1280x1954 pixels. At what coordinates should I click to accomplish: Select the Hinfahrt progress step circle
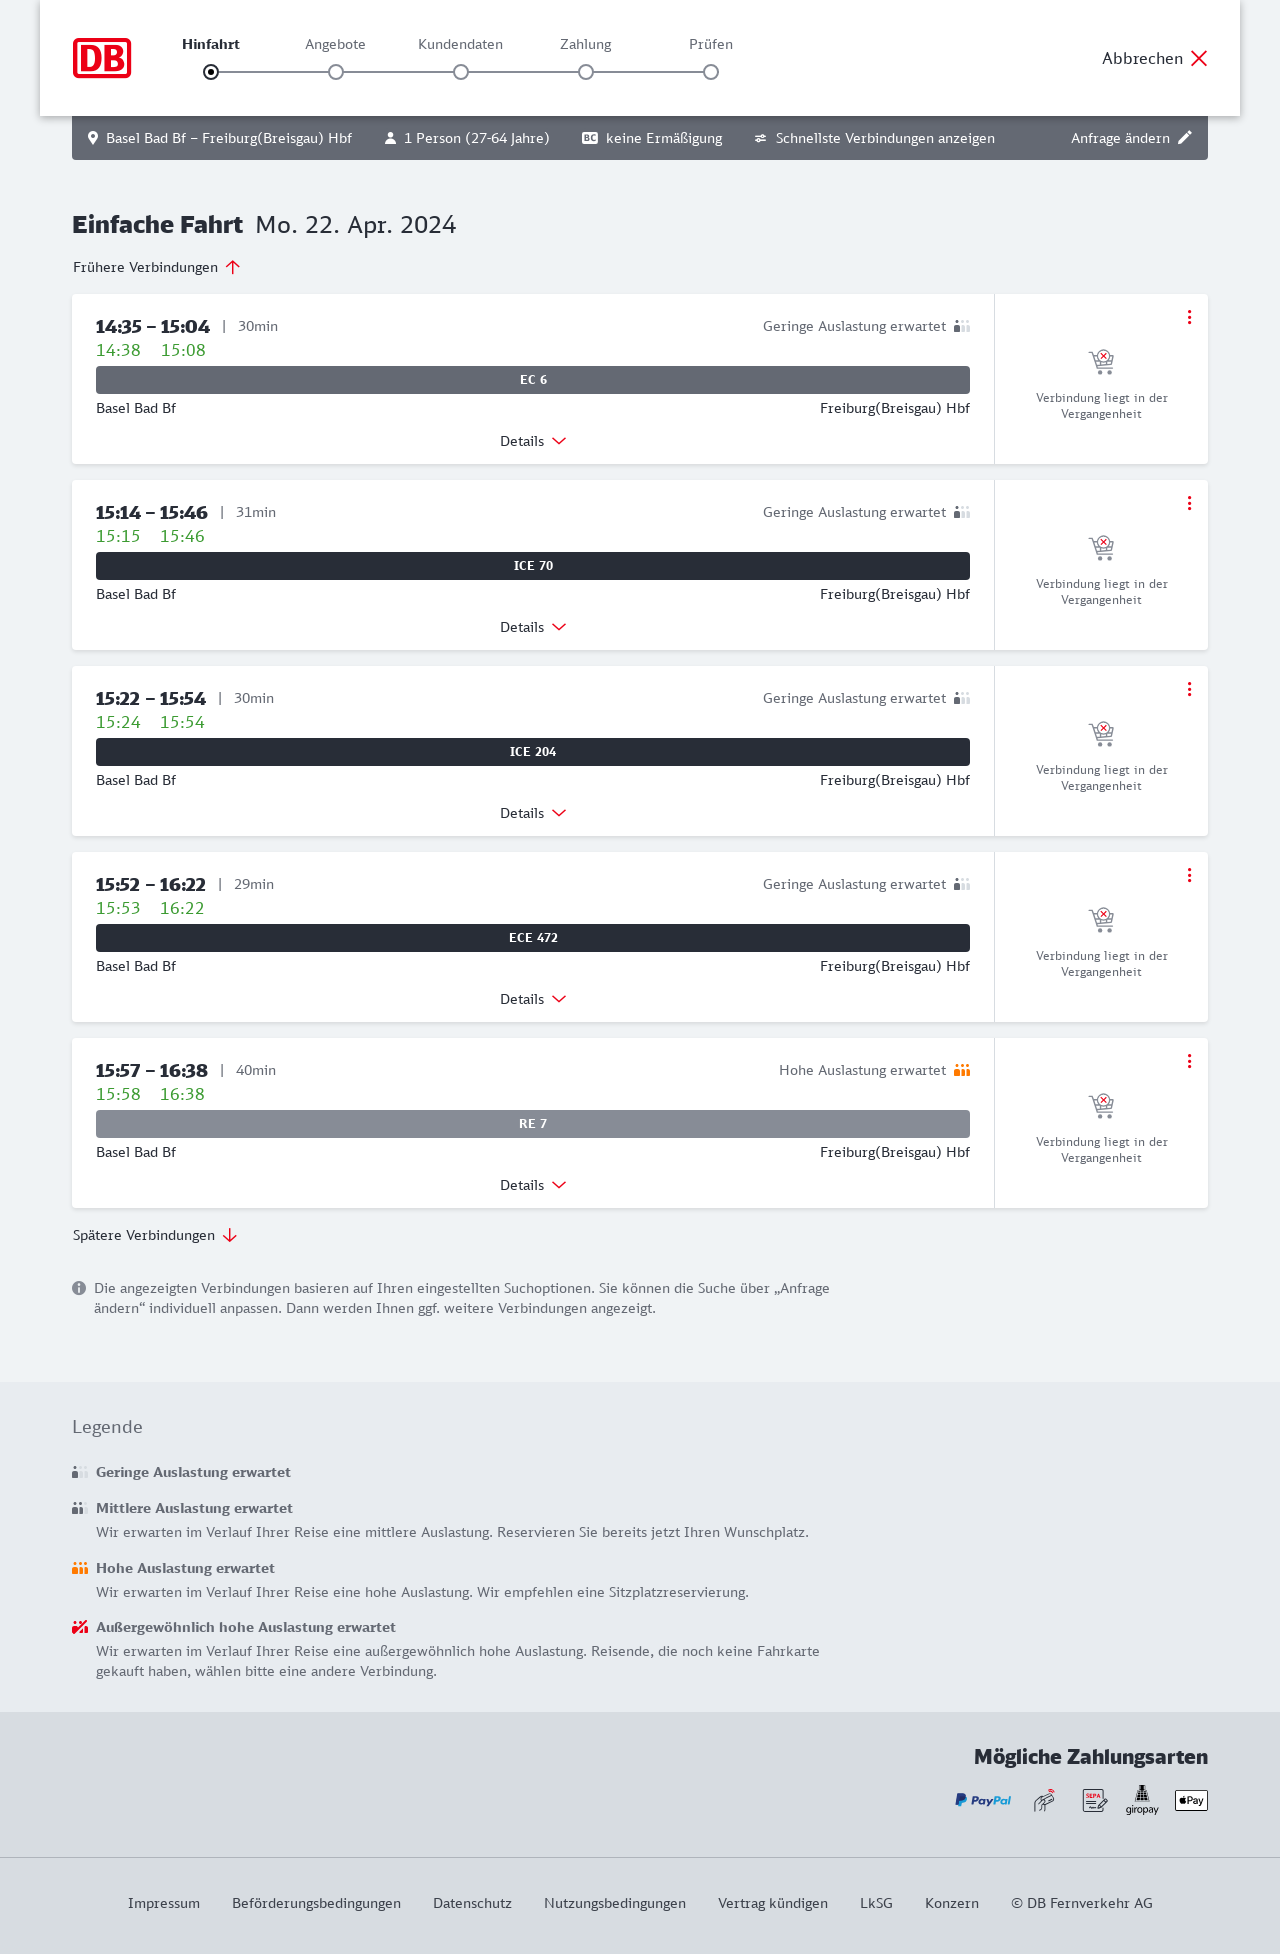211,72
